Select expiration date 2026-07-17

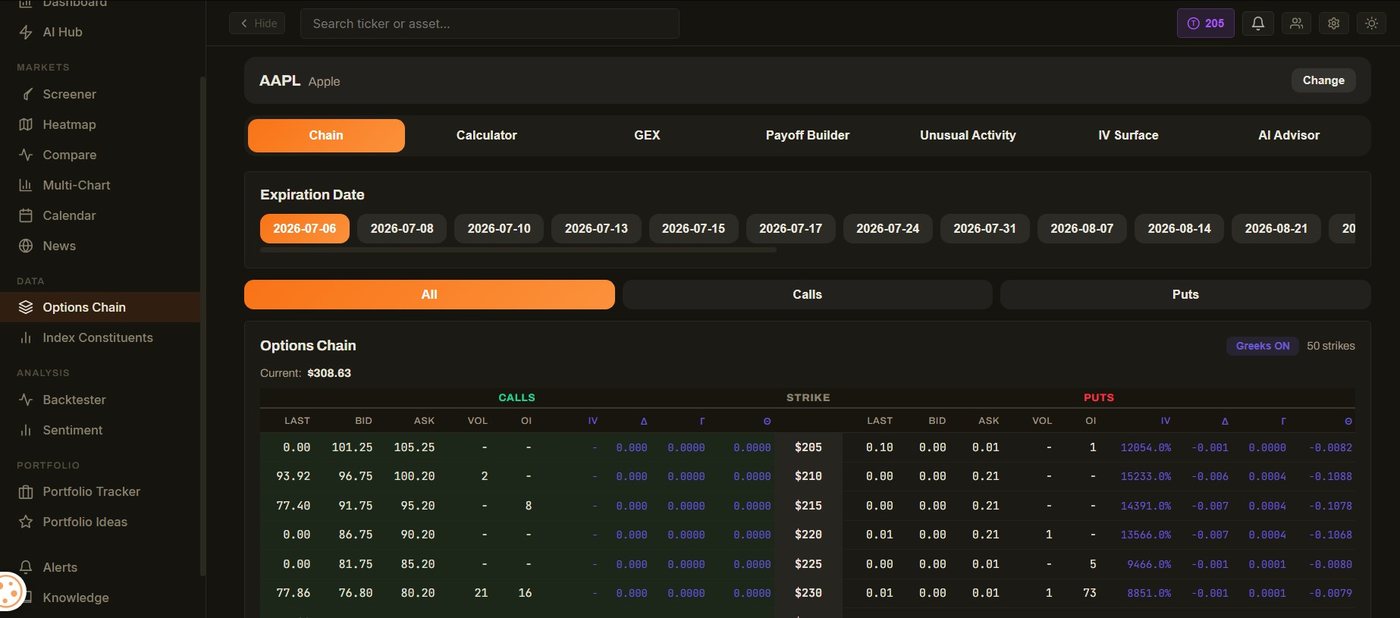[x=790, y=228]
